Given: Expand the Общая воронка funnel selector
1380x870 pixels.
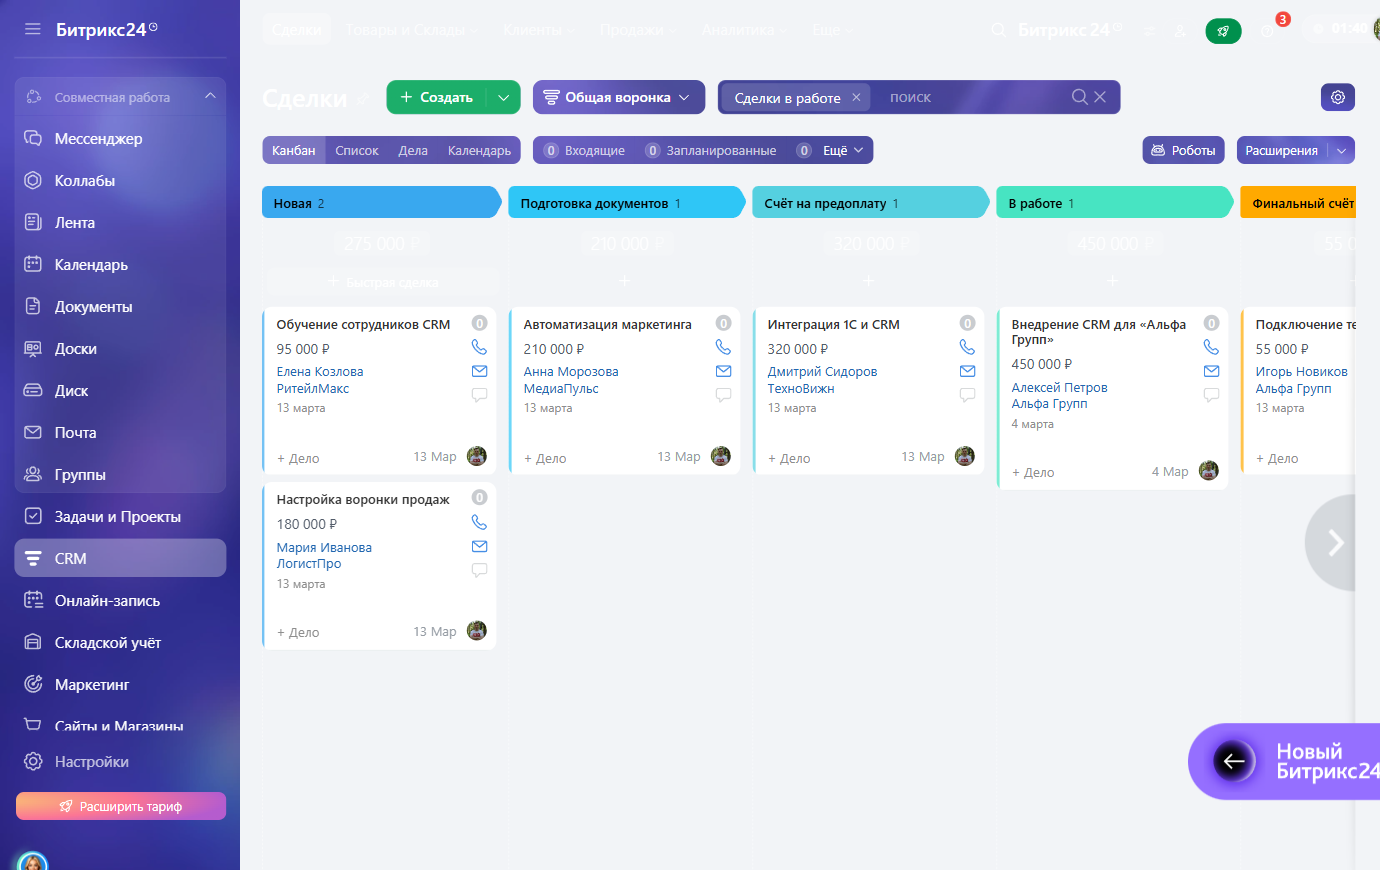Looking at the screenshot, I should tap(619, 97).
